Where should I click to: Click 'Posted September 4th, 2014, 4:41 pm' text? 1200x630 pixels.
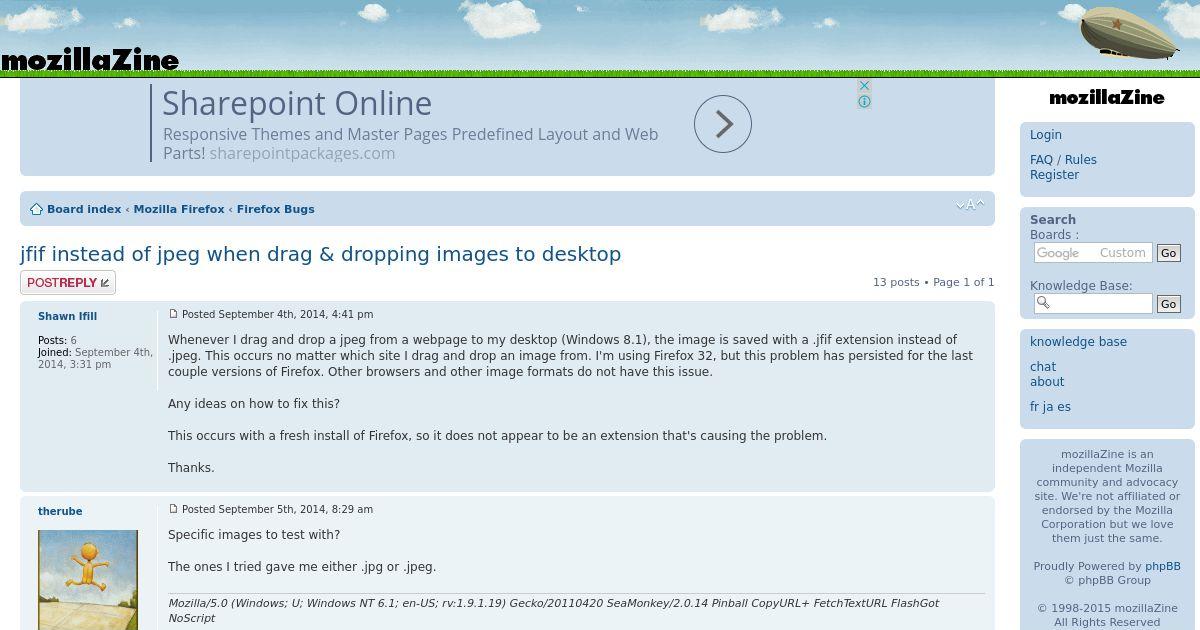[x=277, y=314]
